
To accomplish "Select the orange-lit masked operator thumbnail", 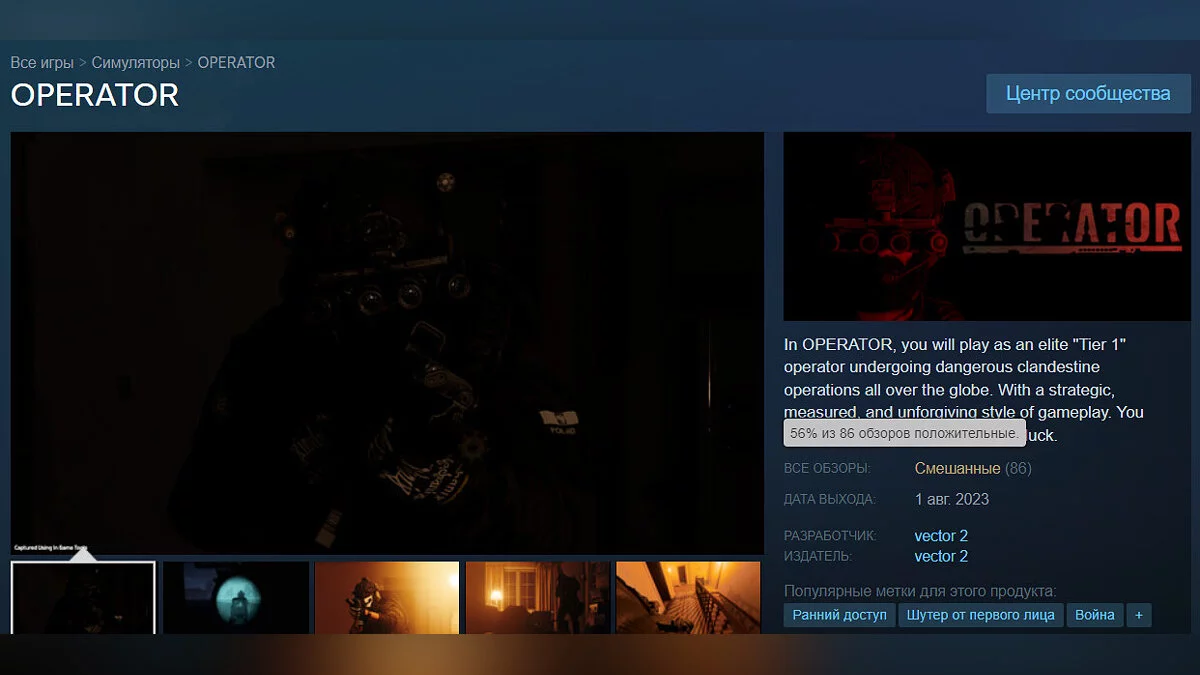I will (387, 597).
